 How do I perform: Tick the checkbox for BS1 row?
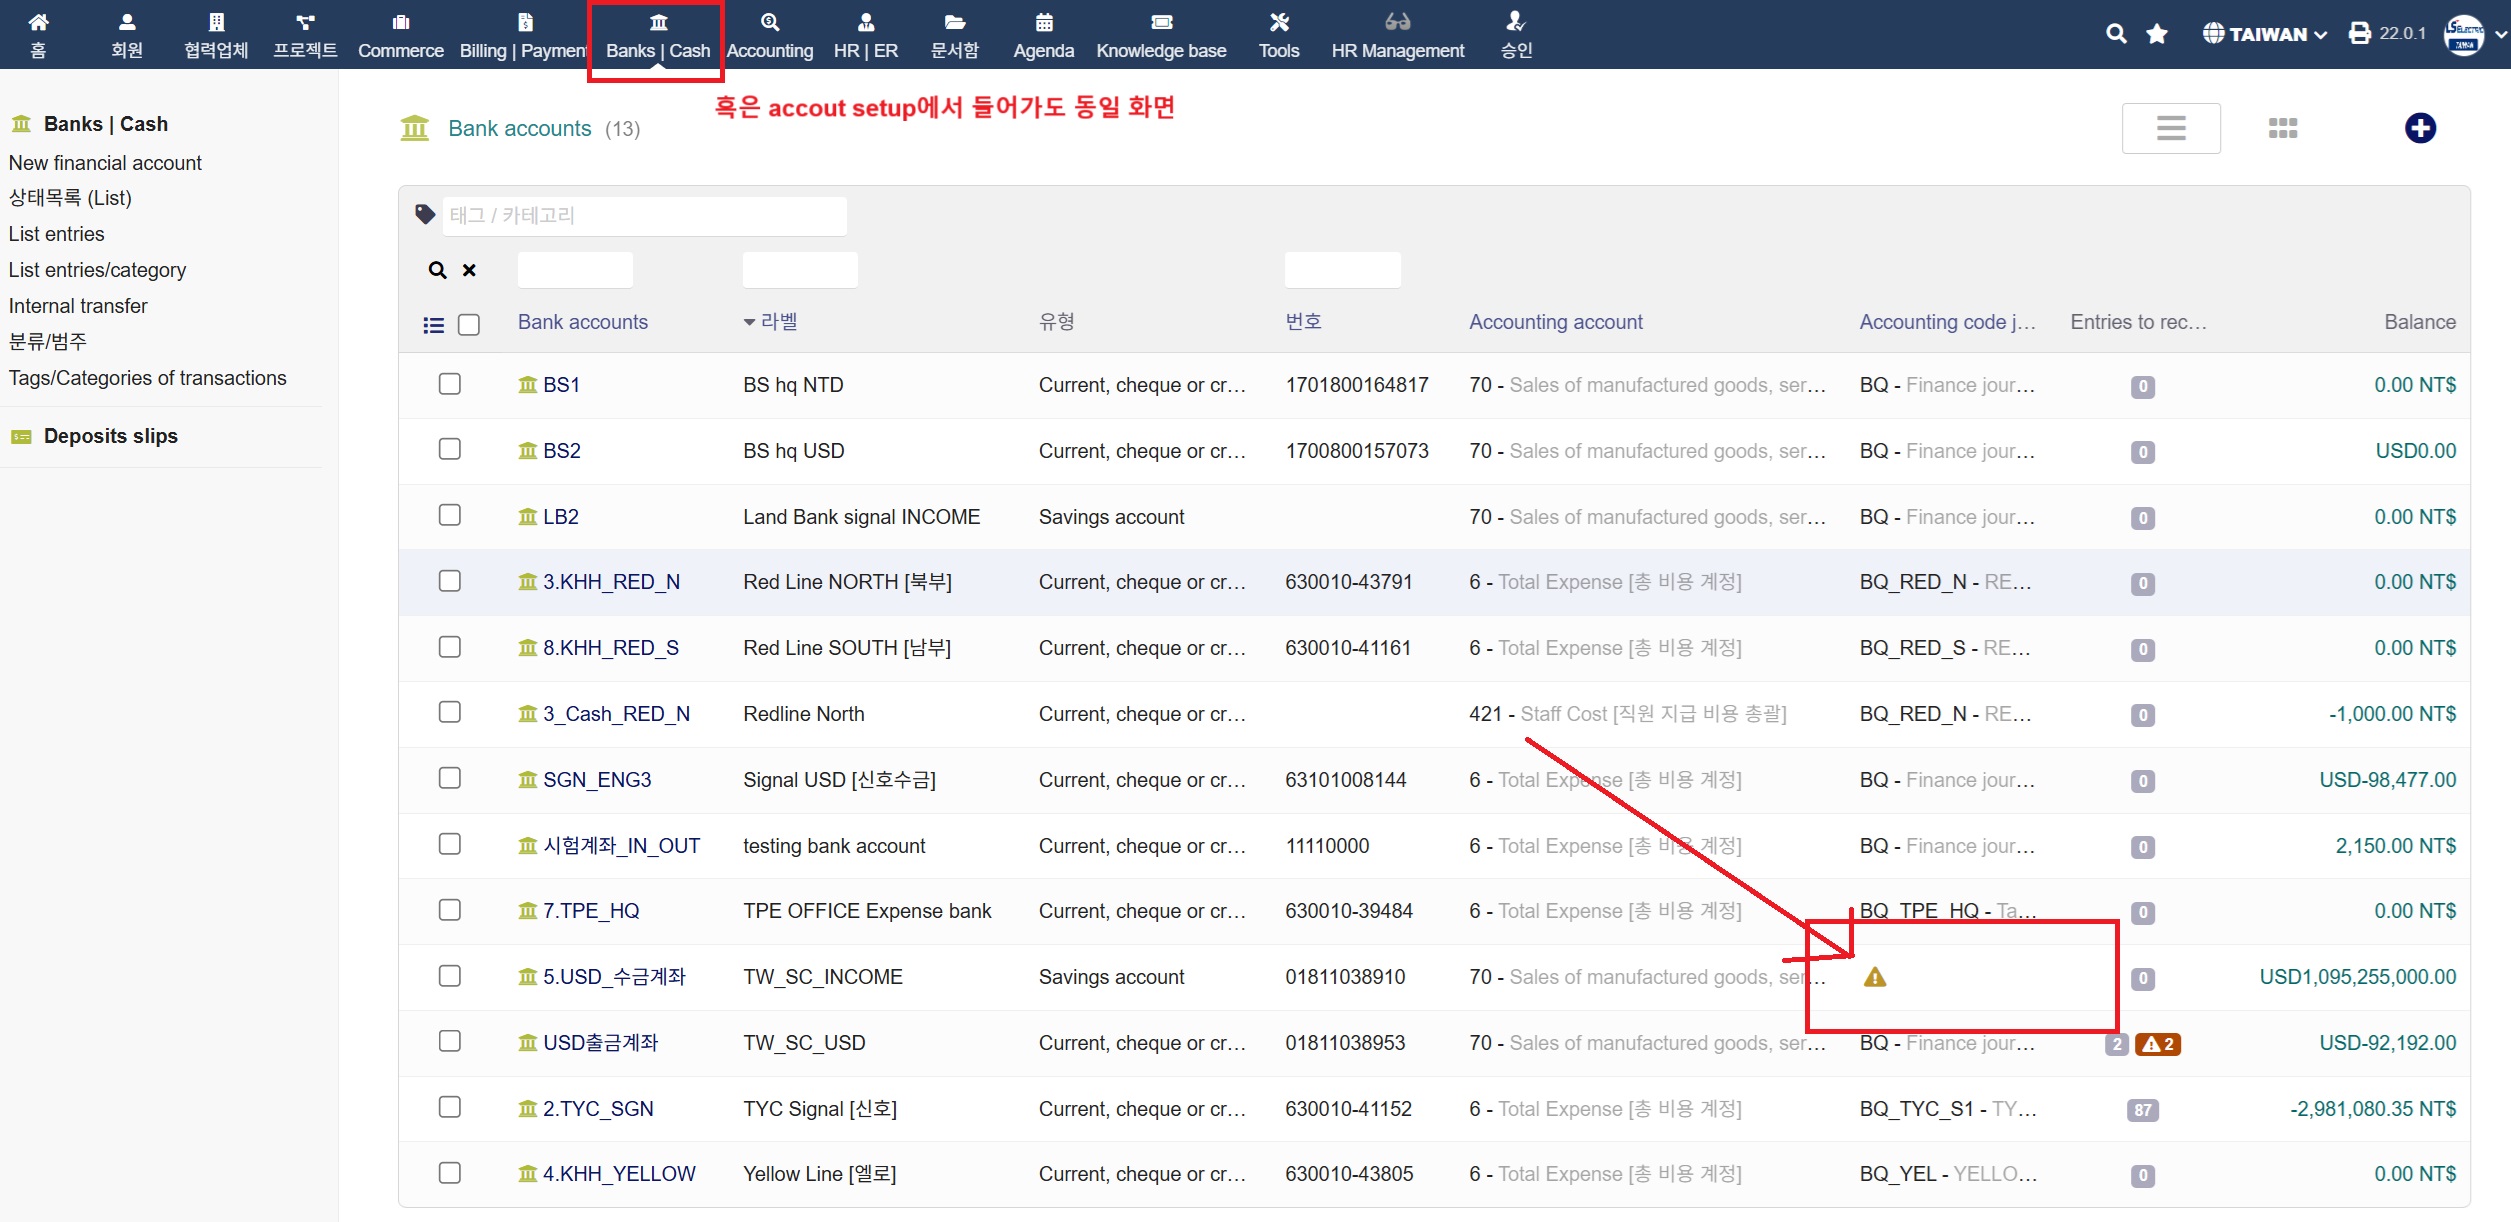(450, 384)
